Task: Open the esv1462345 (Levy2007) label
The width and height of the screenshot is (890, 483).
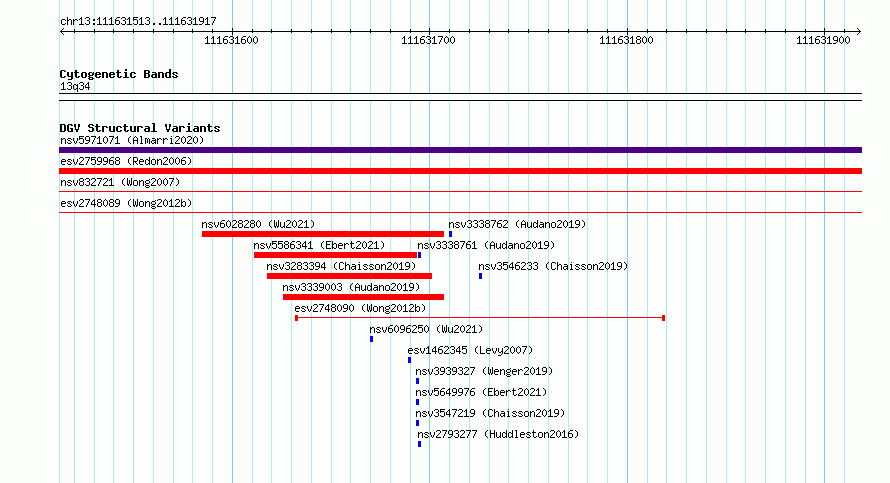Action: click(470, 350)
